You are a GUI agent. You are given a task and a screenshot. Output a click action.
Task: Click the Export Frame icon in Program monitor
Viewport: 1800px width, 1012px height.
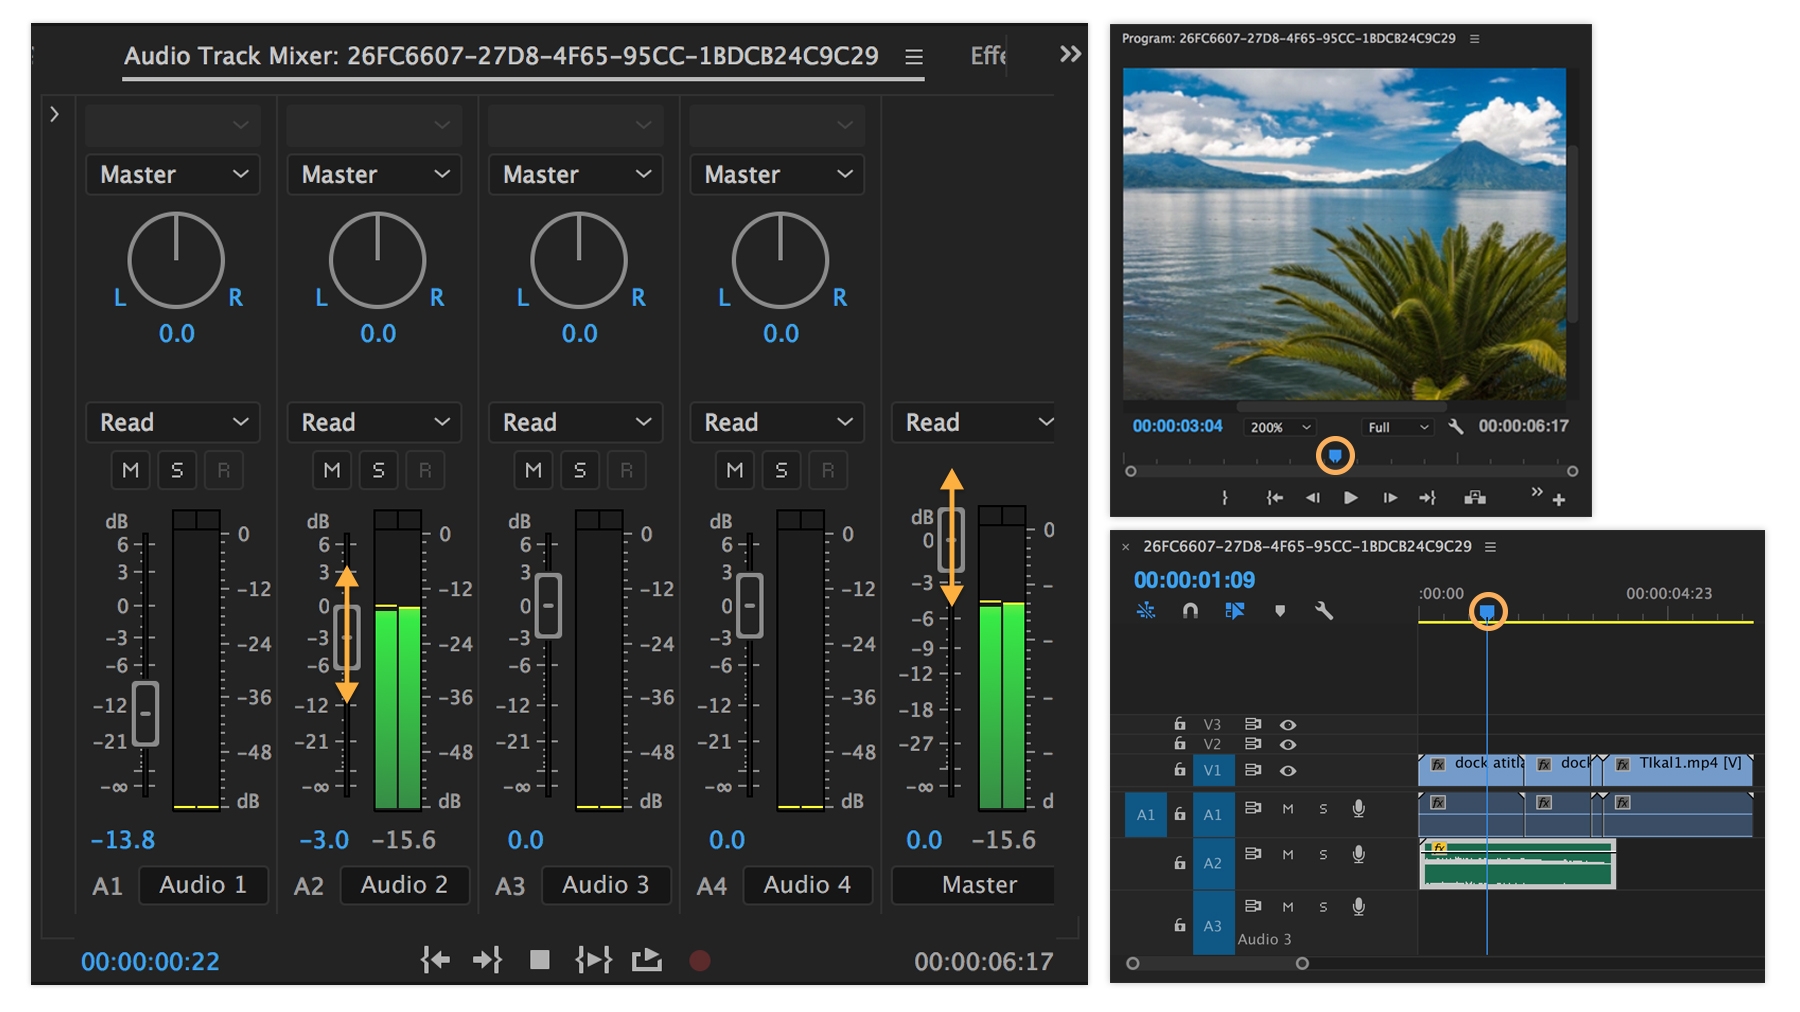tap(1475, 497)
